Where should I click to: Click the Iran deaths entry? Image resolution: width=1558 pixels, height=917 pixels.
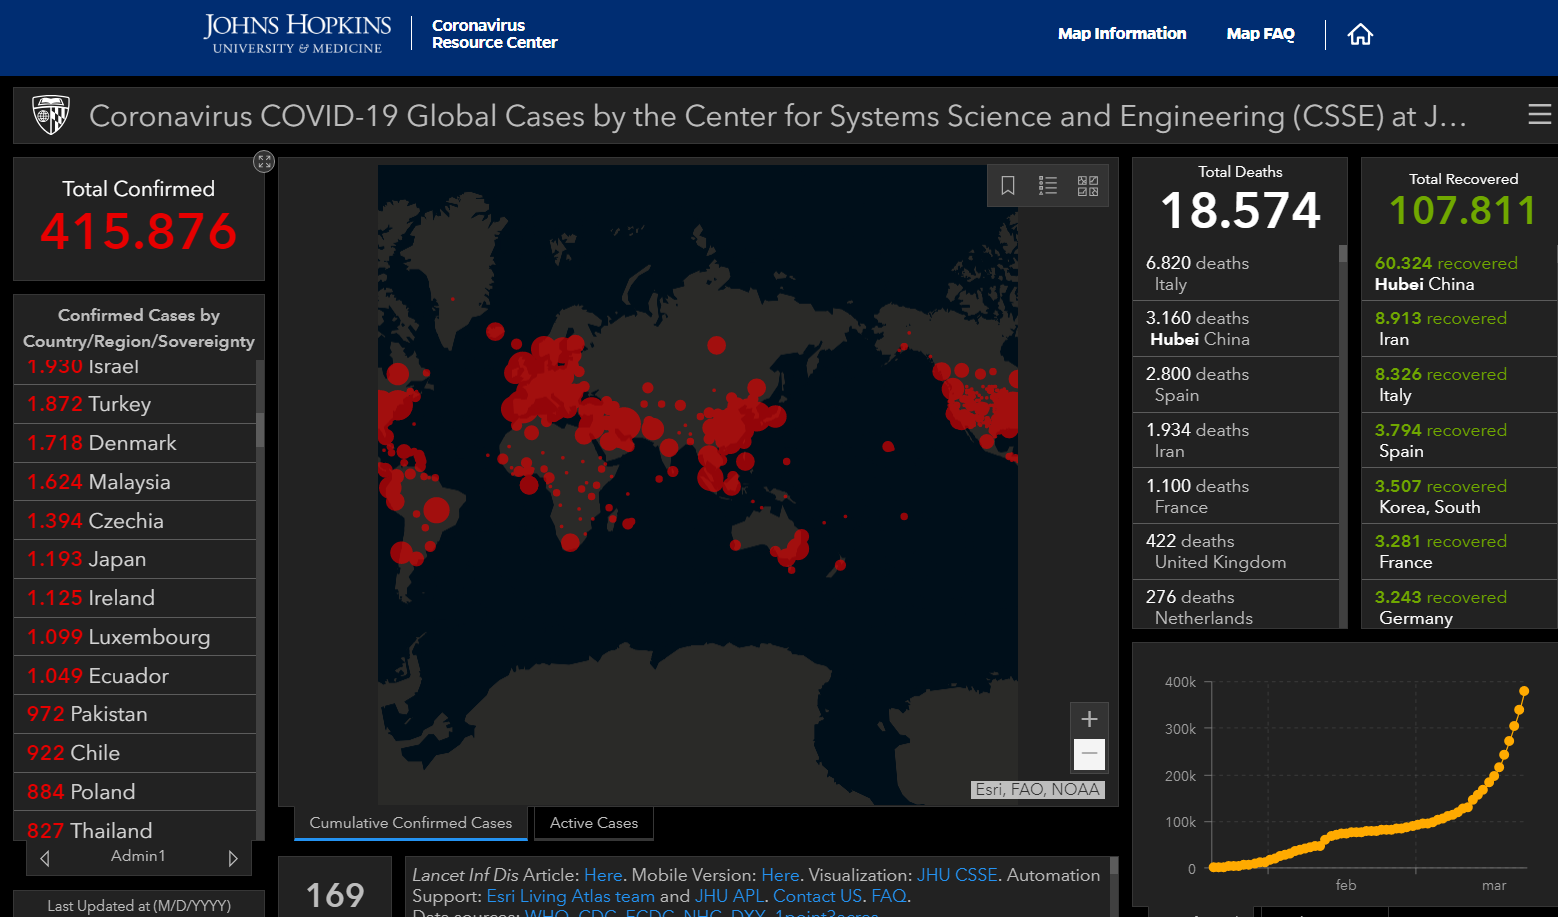[1236, 441]
